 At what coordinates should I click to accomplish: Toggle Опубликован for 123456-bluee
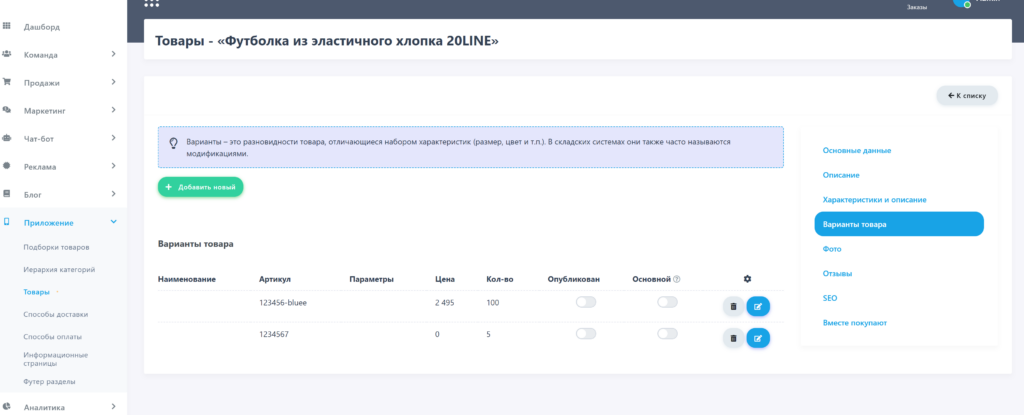586,302
